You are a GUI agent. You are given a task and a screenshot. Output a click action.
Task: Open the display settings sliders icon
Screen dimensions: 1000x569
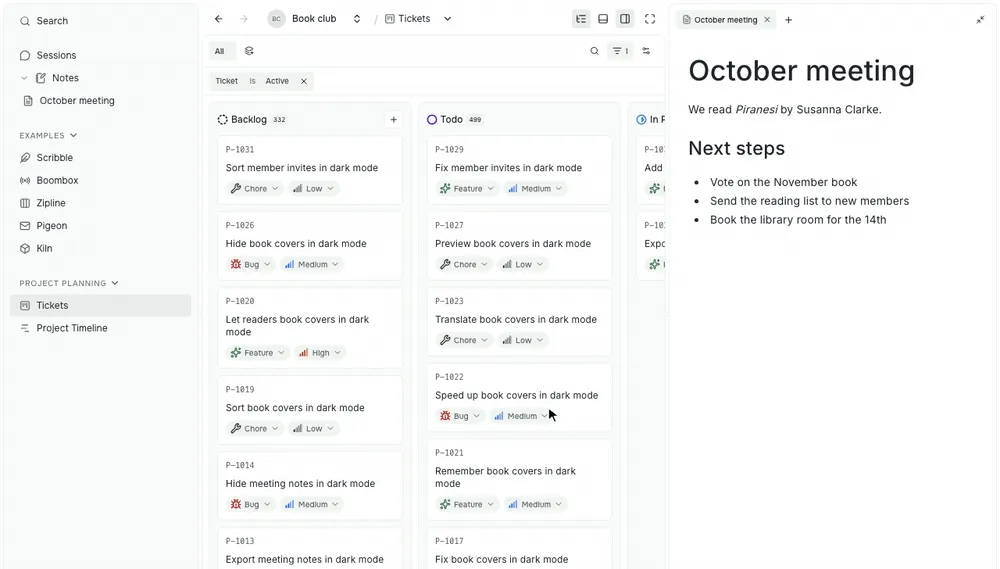646,51
